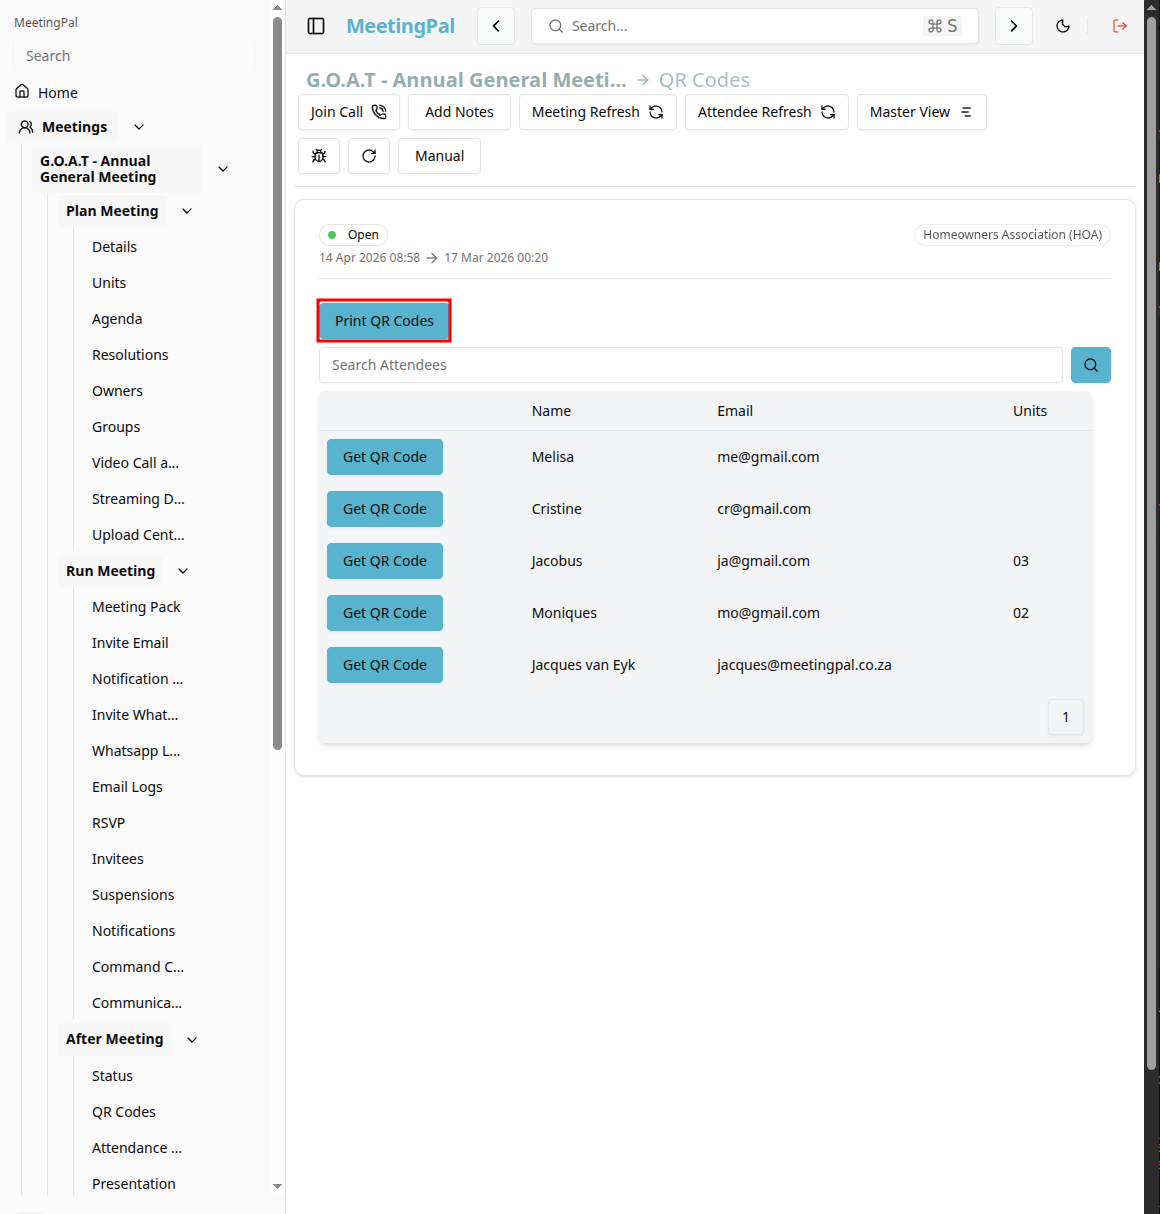Click the G.O.A.T meeting breadcrumb link
This screenshot has width=1160, height=1214.
pyautogui.click(x=466, y=80)
